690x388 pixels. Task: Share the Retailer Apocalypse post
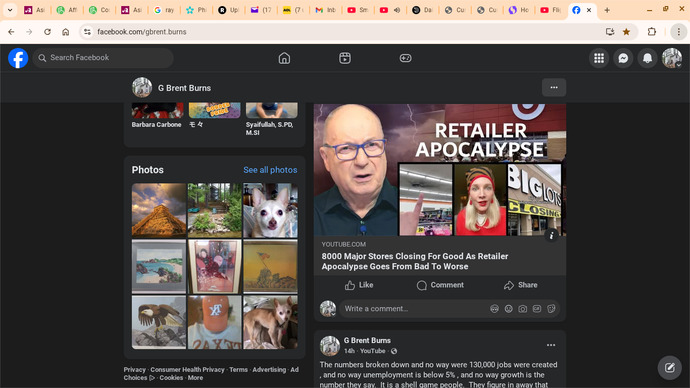point(521,285)
